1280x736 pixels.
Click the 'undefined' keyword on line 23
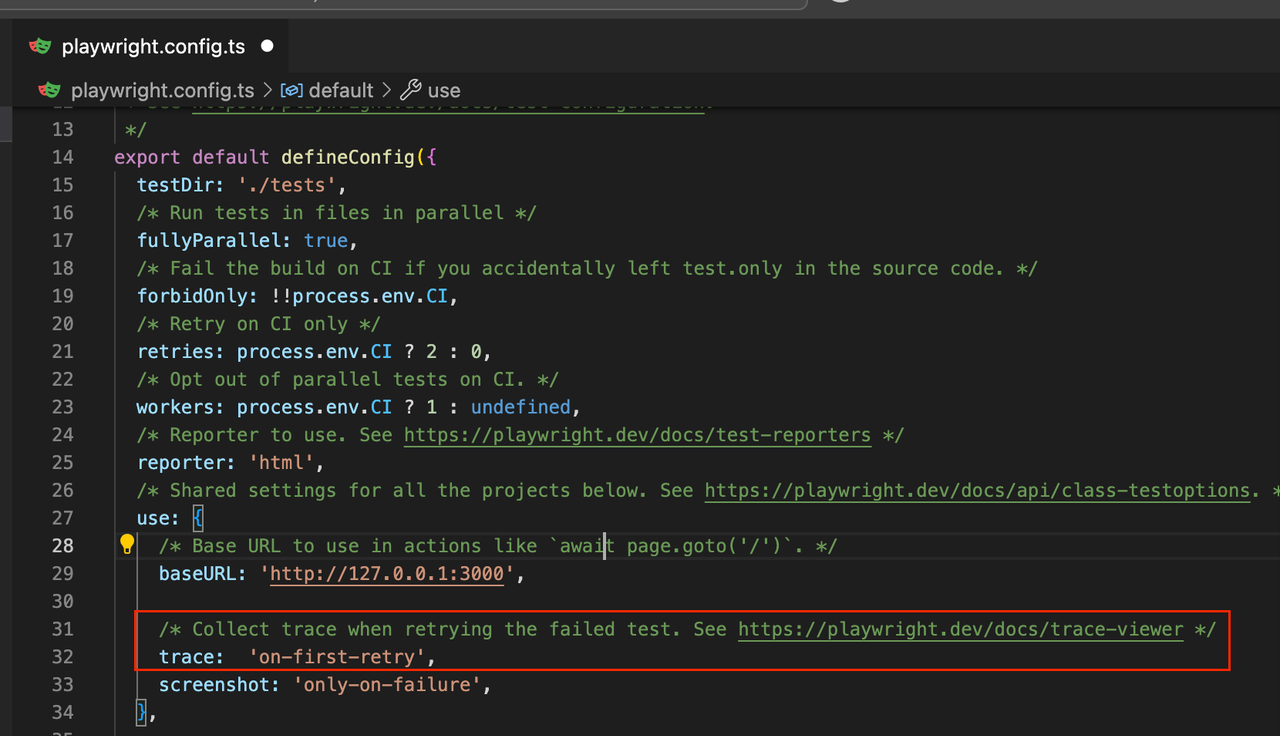[x=520, y=407]
